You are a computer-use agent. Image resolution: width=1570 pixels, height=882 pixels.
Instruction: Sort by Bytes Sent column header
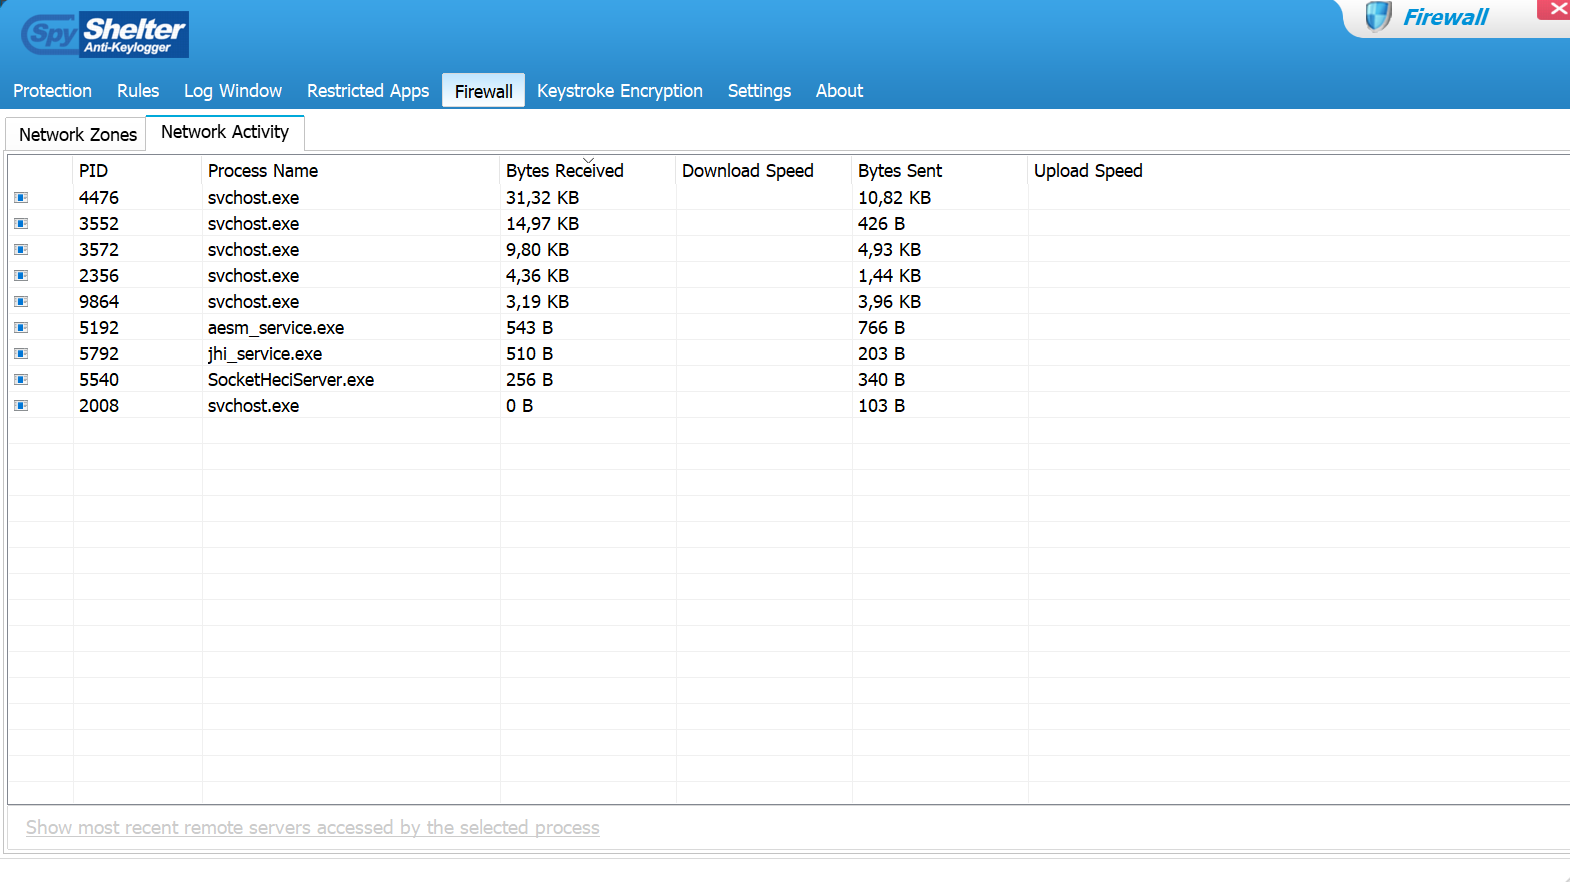coord(899,171)
